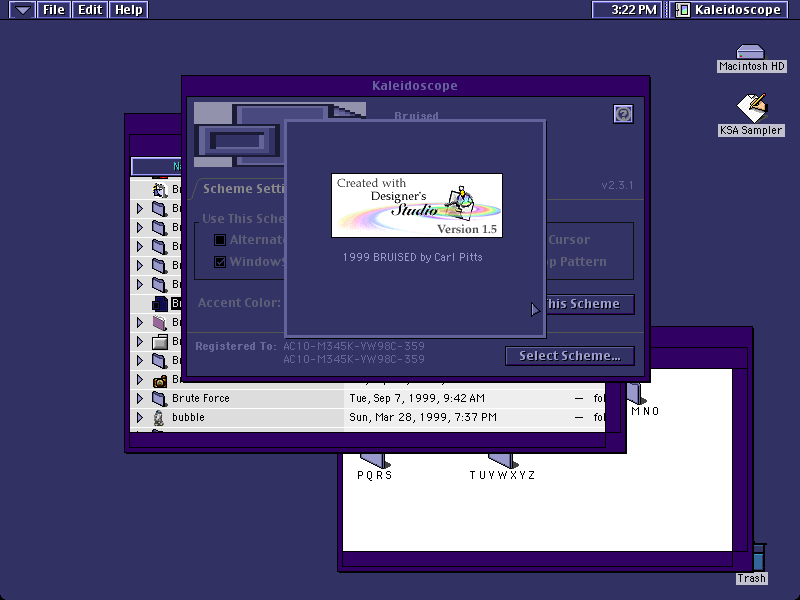This screenshot has width=800, height=600.
Task: Select the Brute Force folder icon
Action: coord(159,398)
